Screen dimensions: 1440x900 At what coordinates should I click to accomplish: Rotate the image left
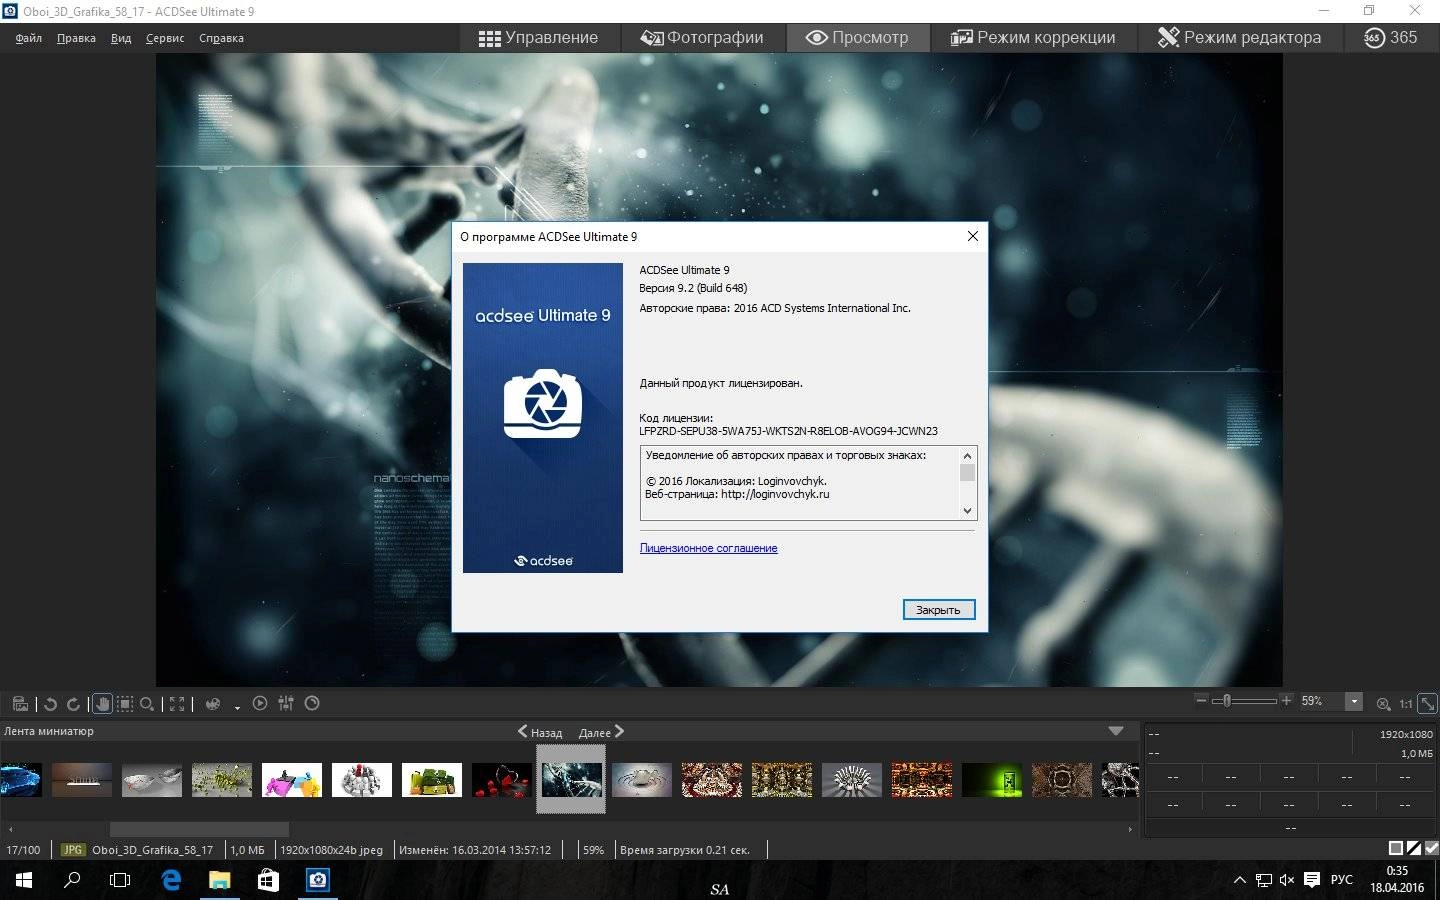50,704
